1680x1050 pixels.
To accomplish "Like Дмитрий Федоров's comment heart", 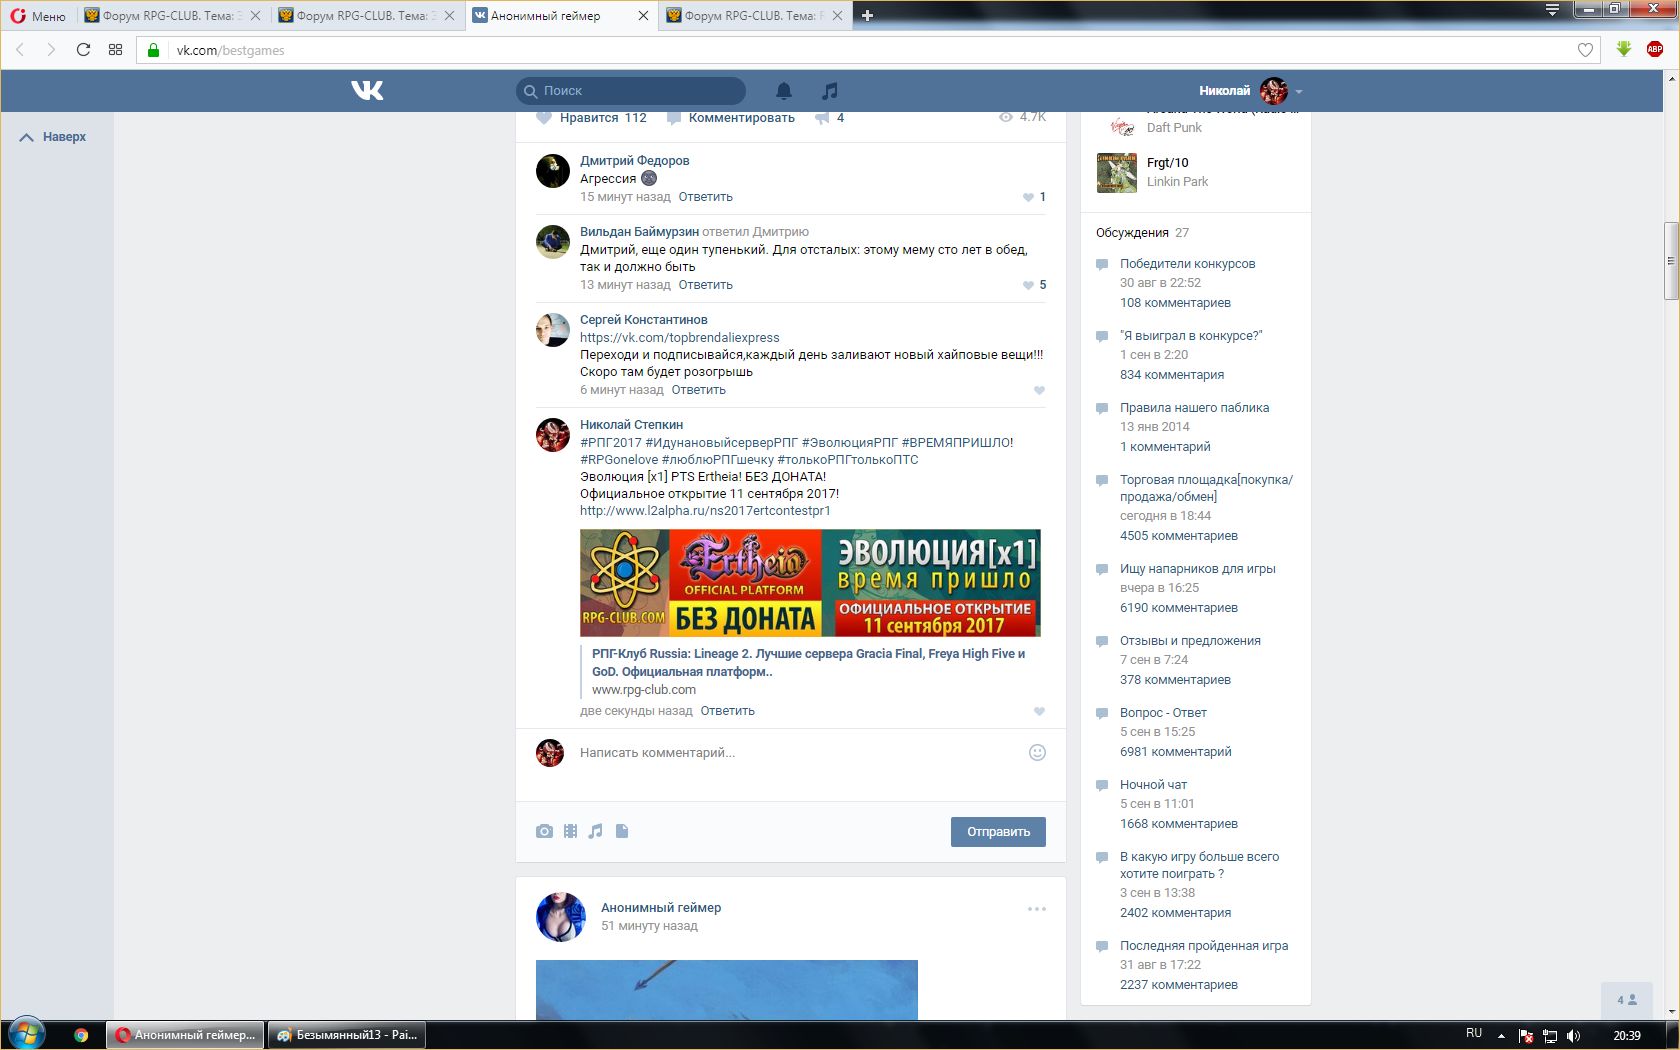I will 1028,197.
